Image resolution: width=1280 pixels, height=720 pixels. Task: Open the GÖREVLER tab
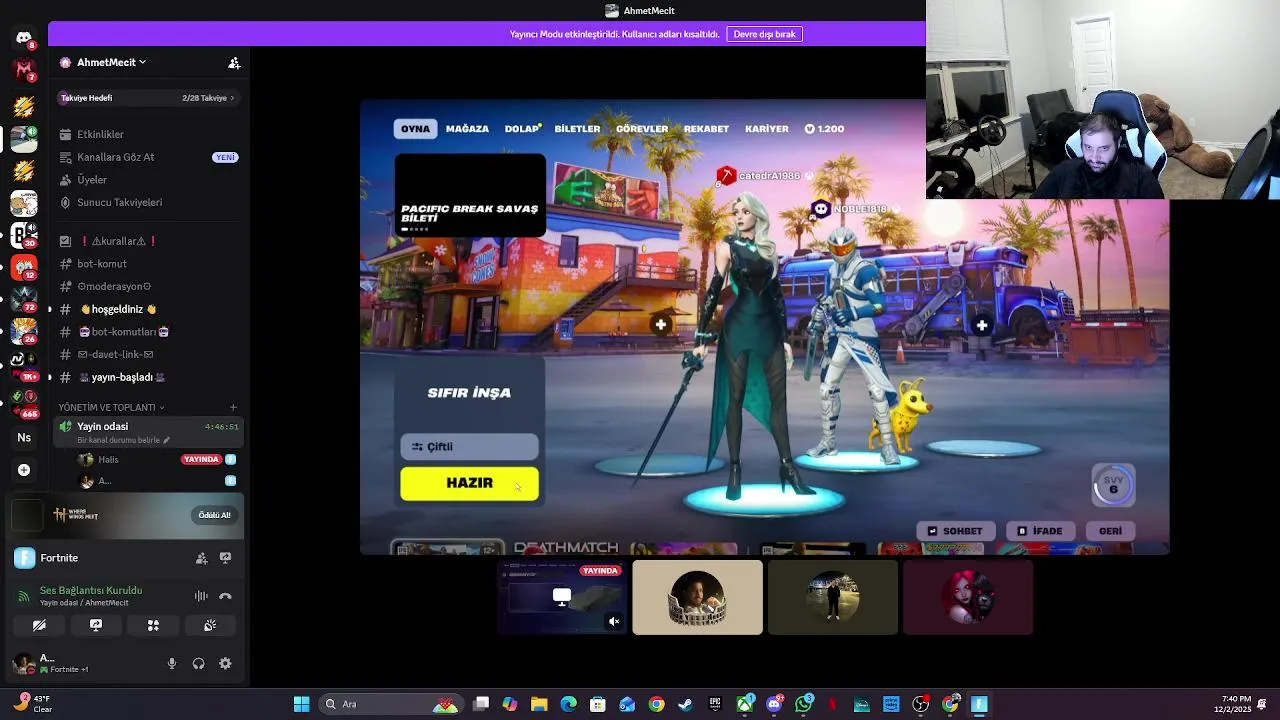click(642, 129)
